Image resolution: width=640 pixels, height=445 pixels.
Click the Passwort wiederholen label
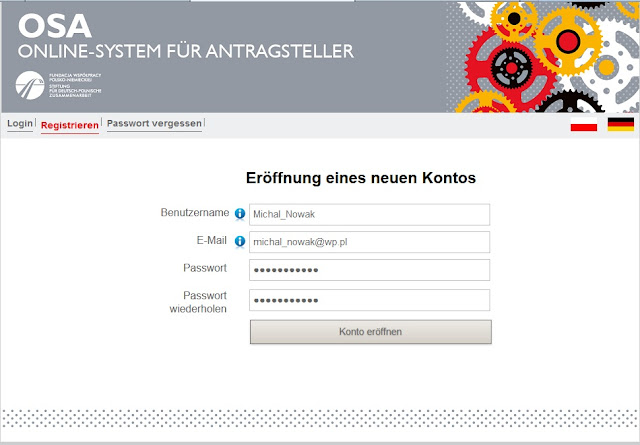198,302
